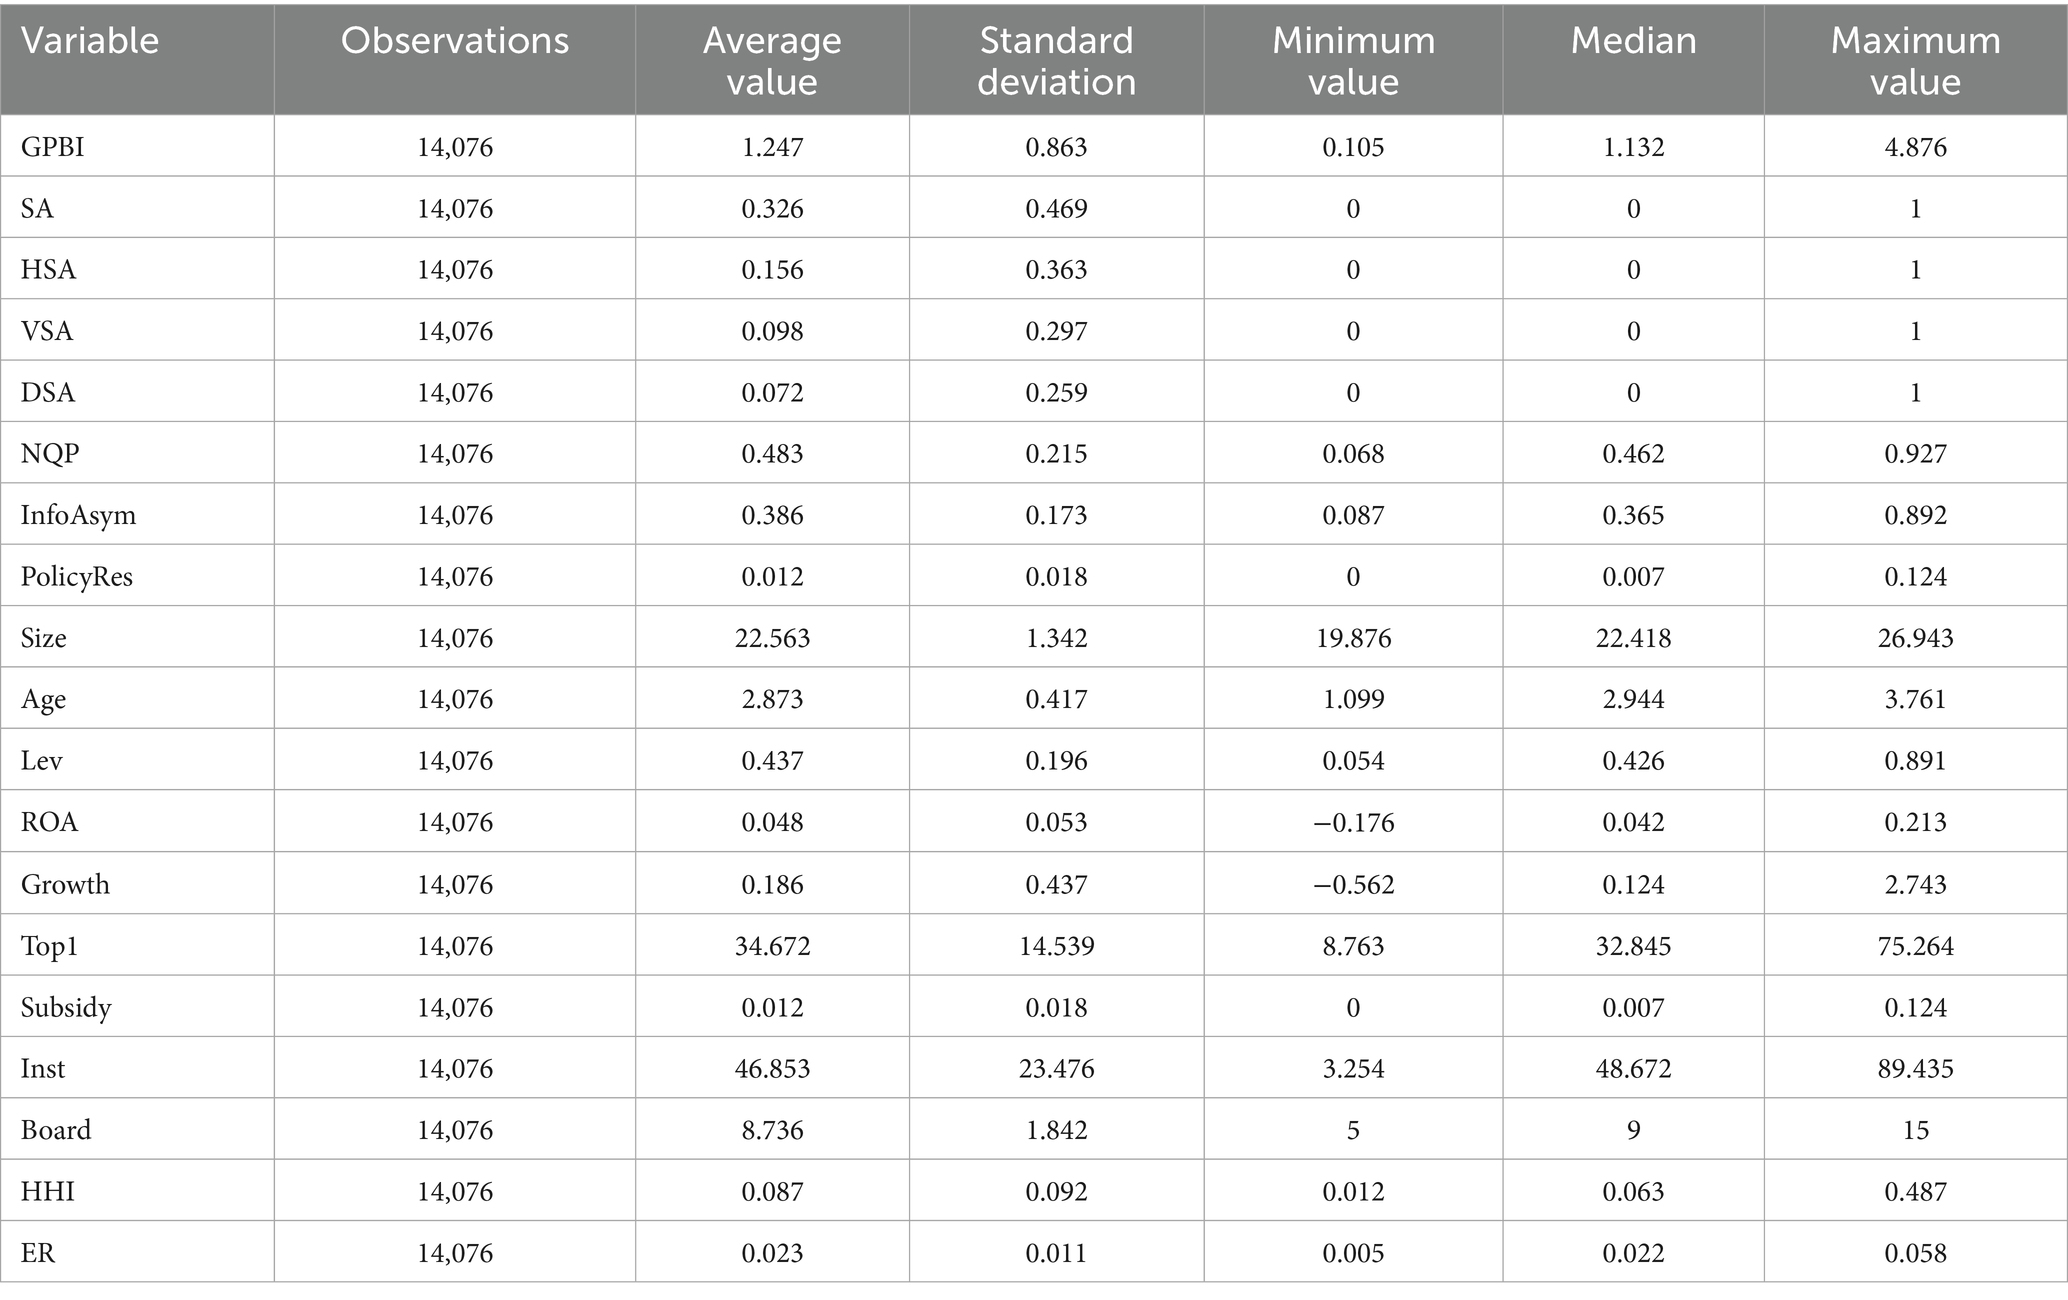Viewport: 2068px width, 1300px height.
Task: Click the Age median value 2.944
Action: tap(1633, 699)
